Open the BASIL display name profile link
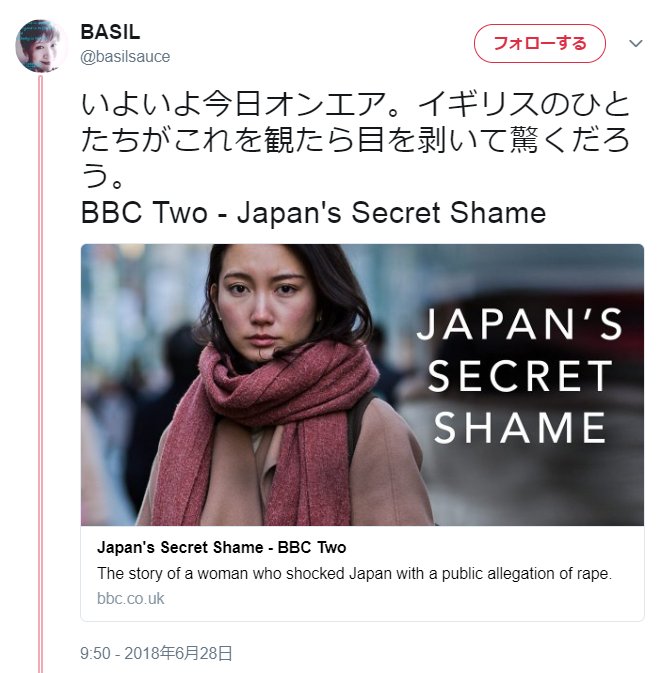 point(110,32)
